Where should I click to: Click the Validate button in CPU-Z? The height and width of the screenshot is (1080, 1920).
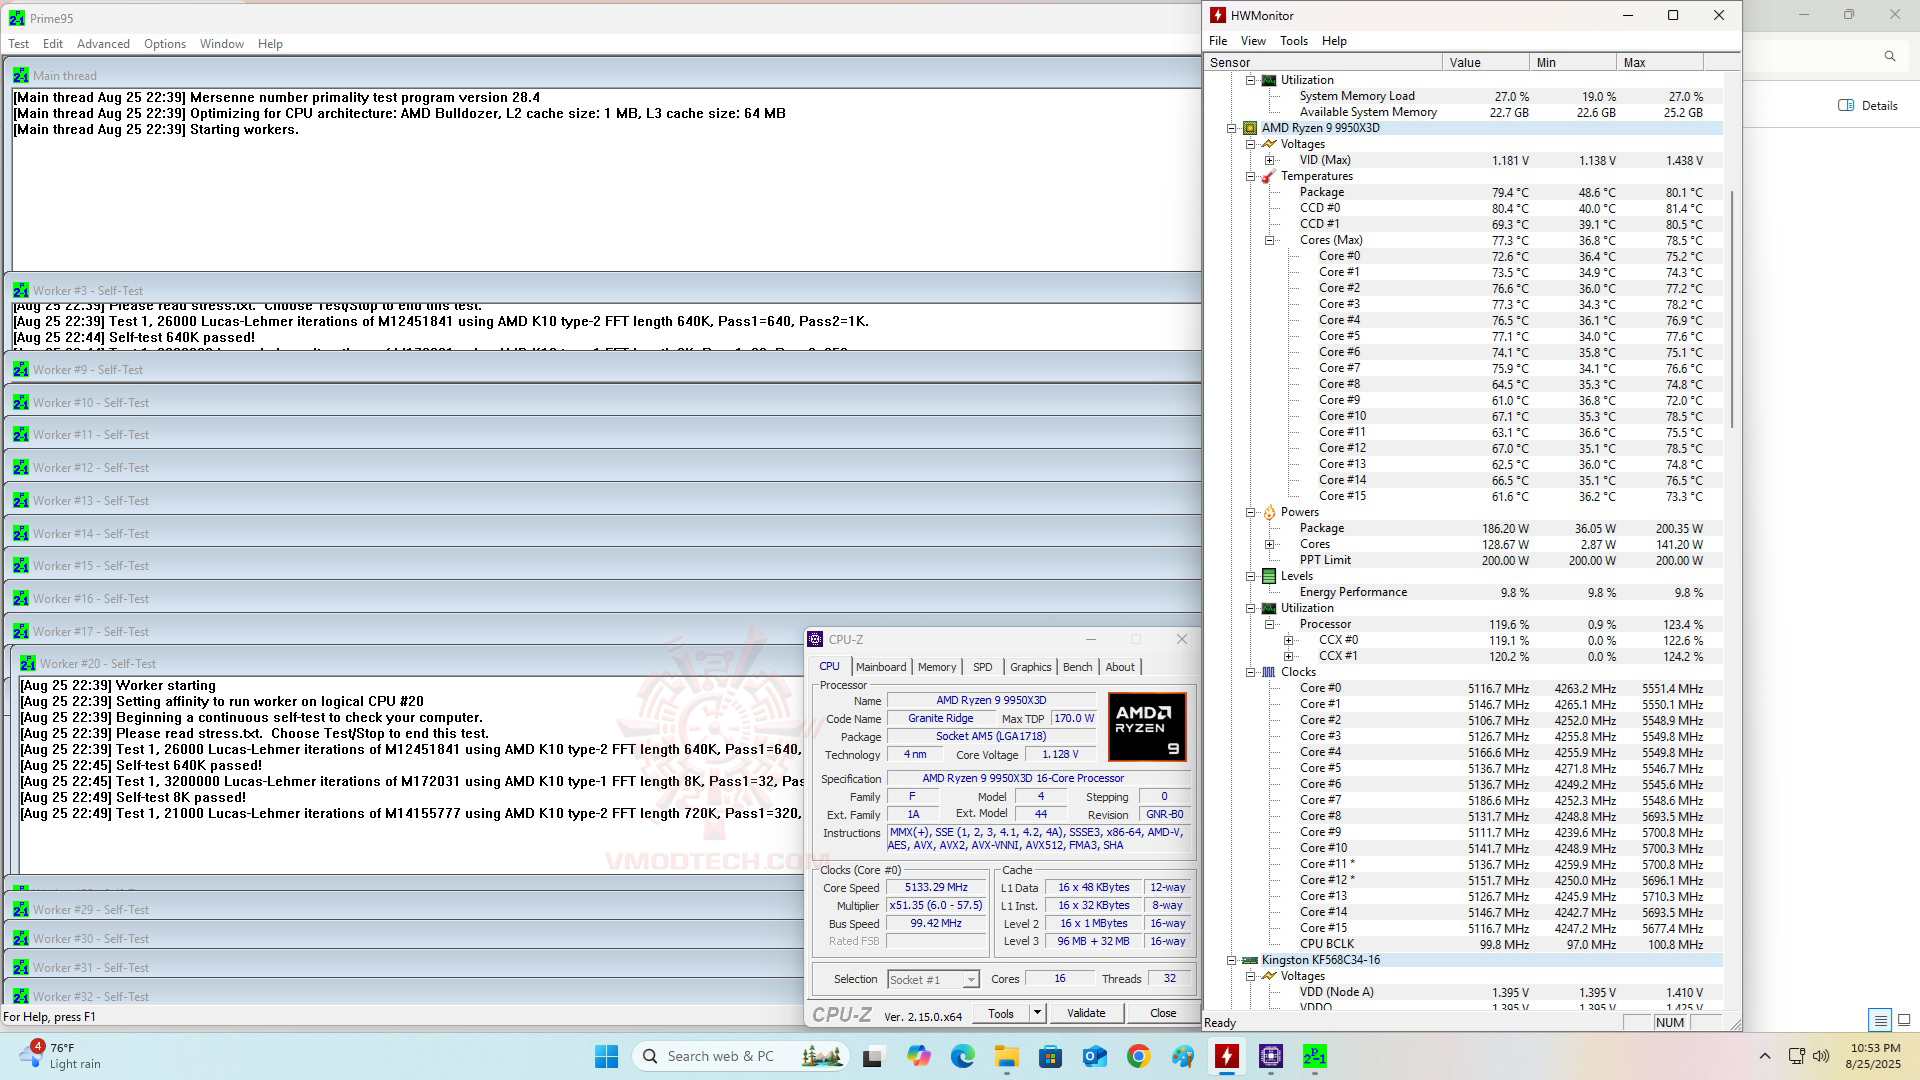(x=1086, y=1013)
